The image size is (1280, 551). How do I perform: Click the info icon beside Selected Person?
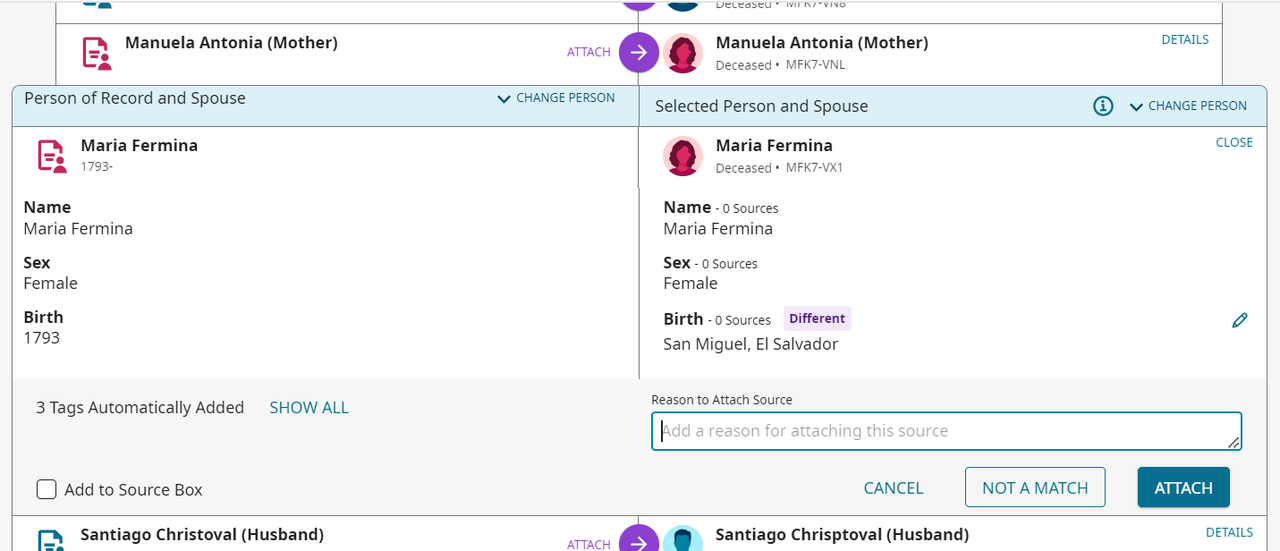1103,106
